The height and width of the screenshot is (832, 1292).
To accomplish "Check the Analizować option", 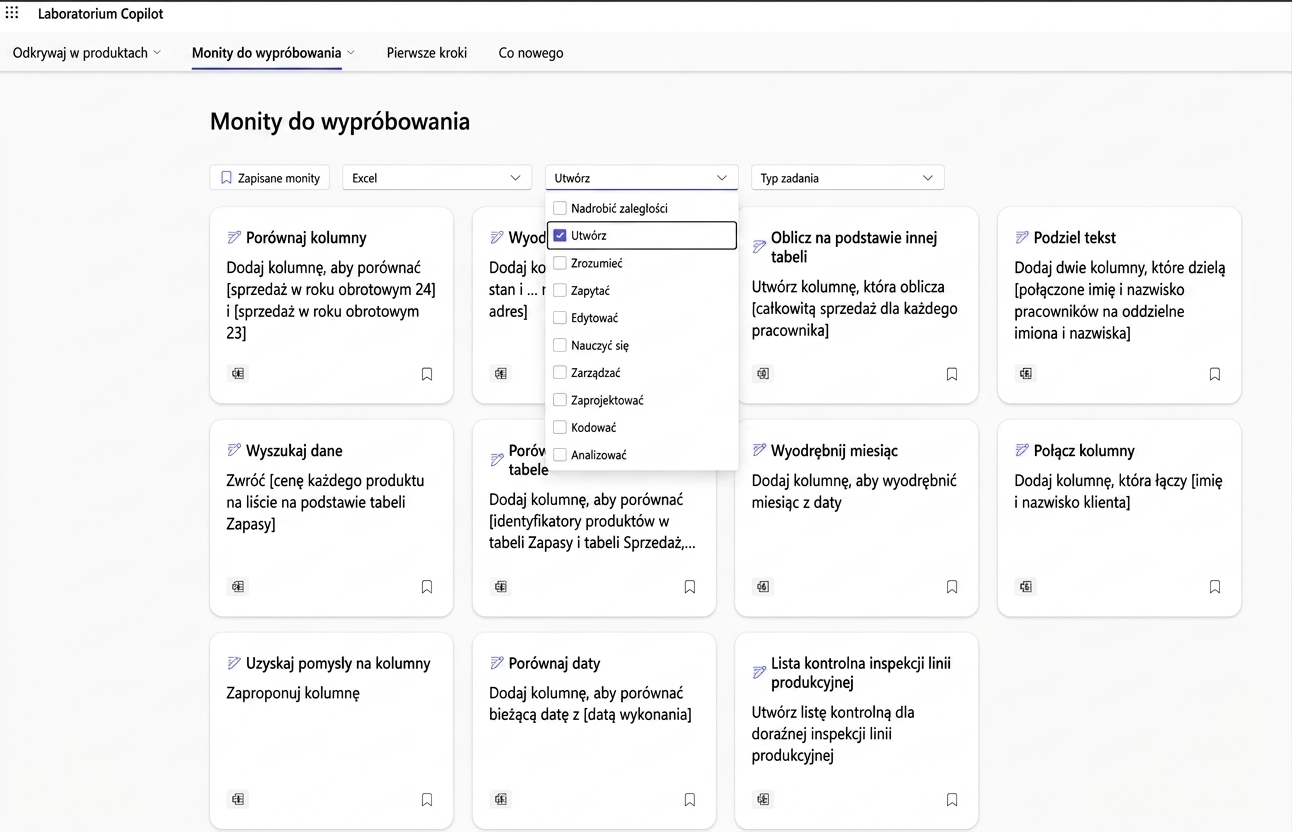I will 560,455.
